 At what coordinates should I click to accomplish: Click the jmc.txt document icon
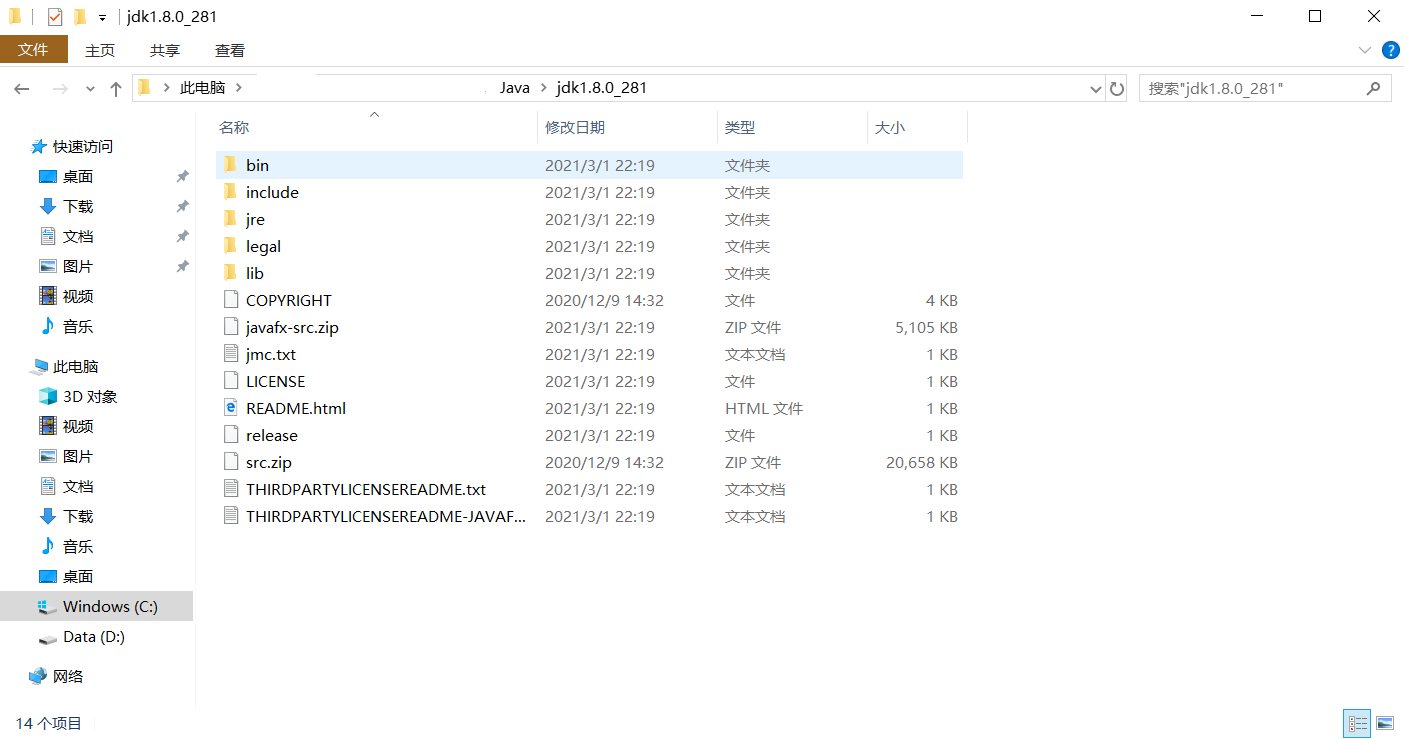tap(230, 354)
